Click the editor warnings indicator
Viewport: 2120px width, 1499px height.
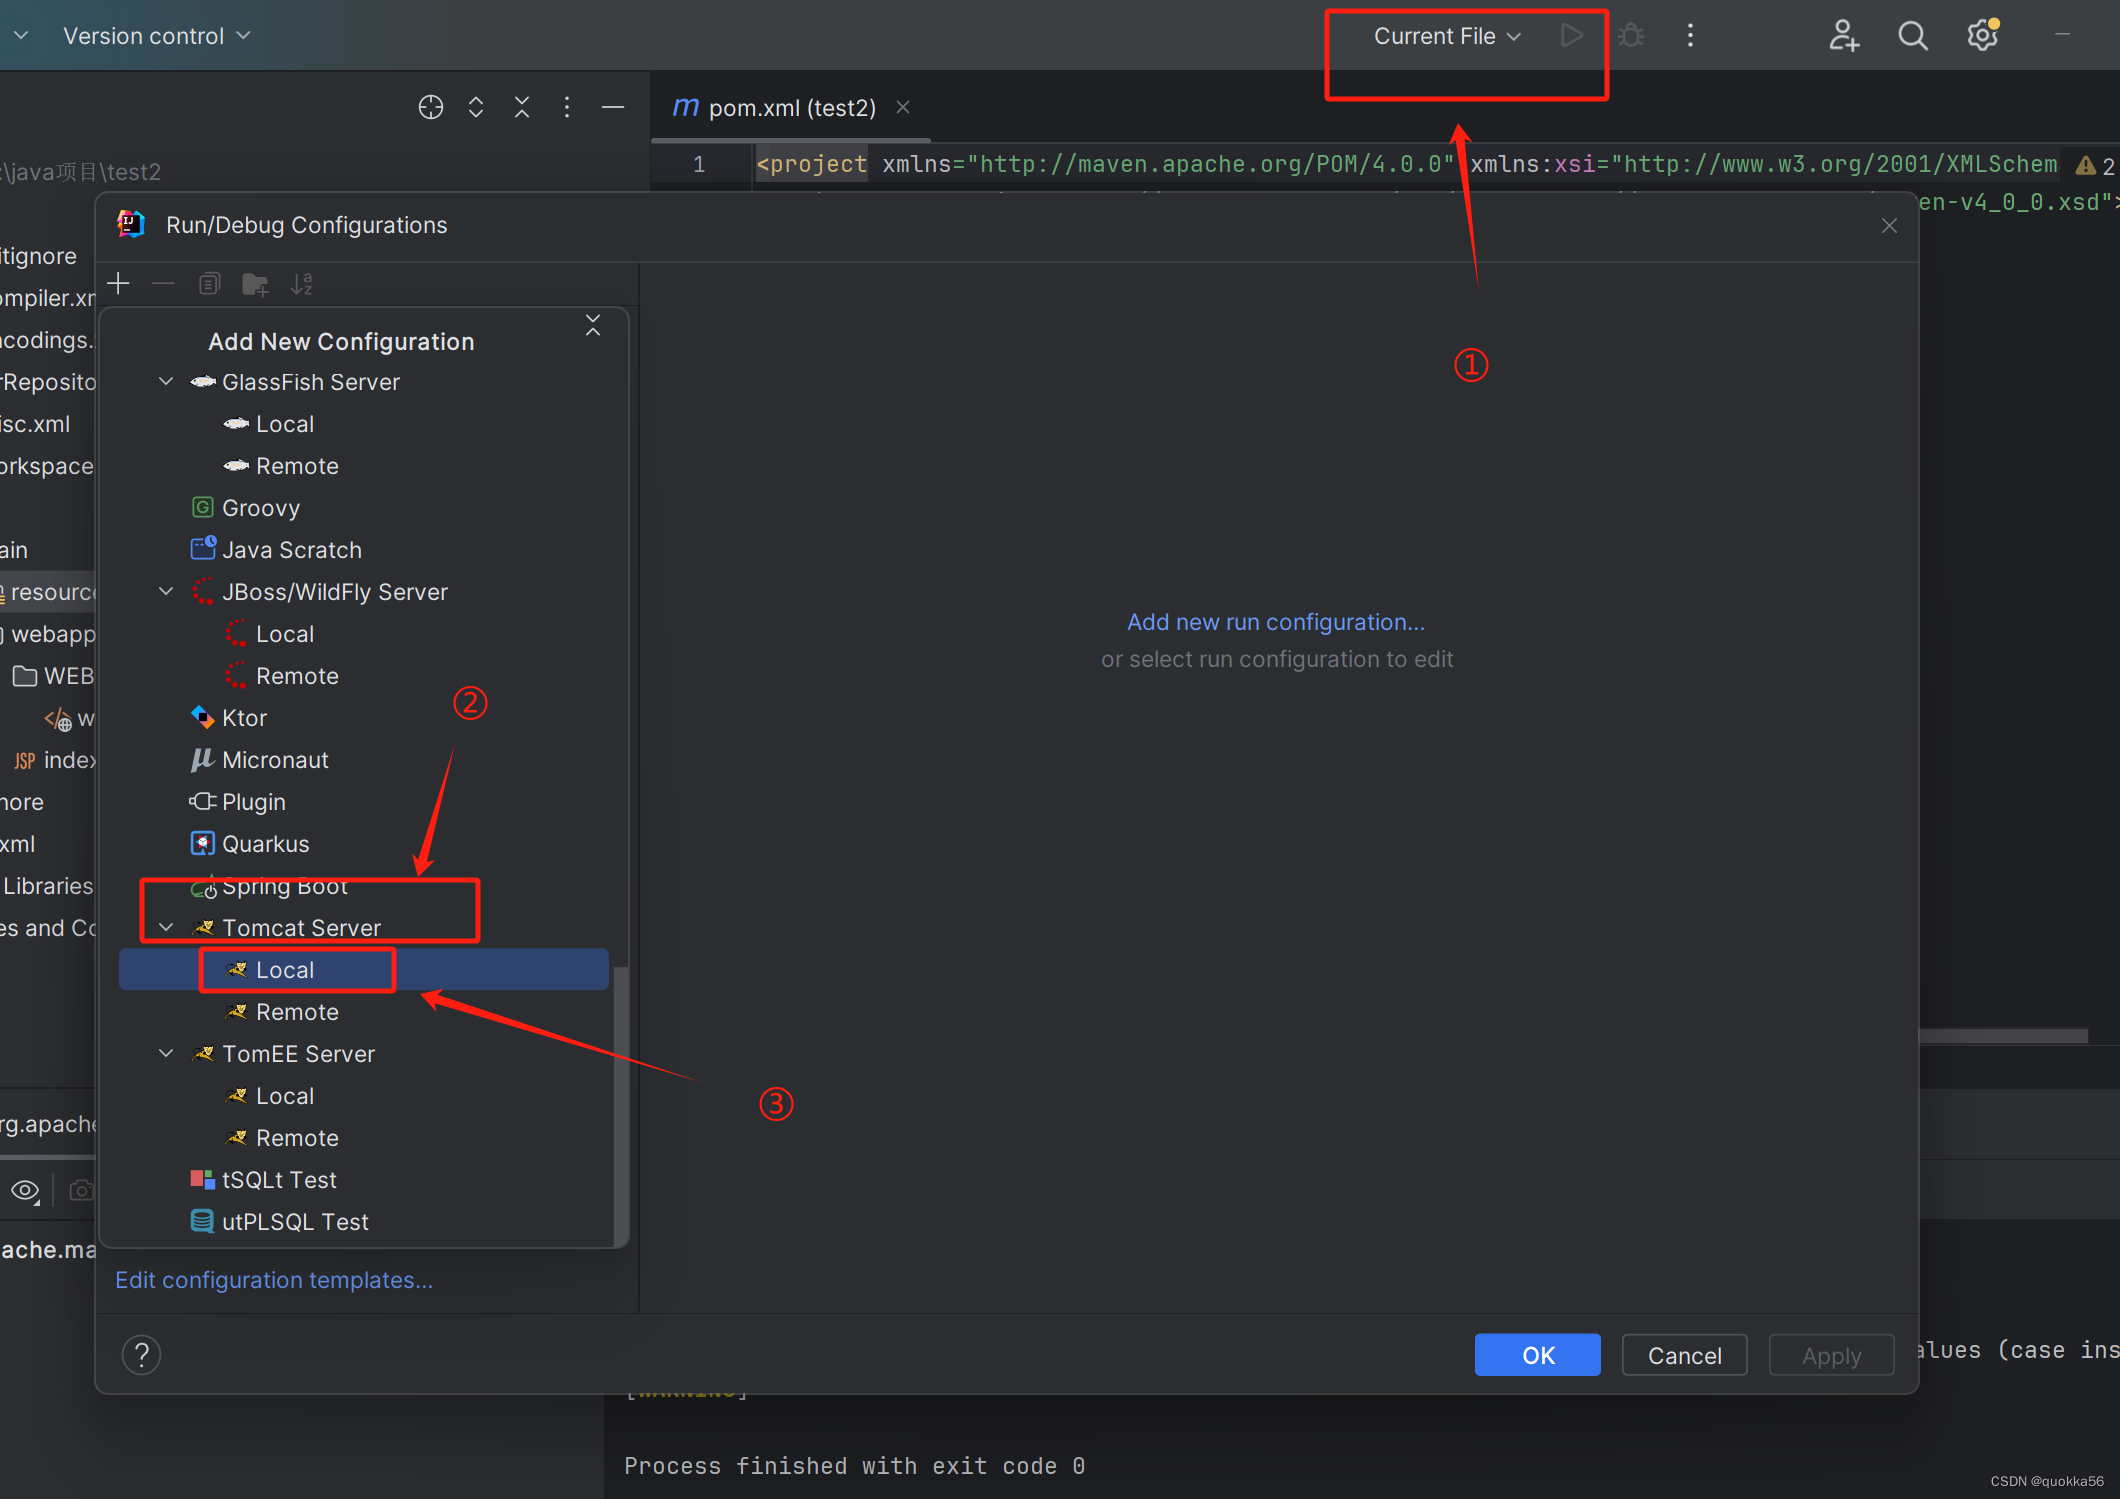click(2096, 165)
